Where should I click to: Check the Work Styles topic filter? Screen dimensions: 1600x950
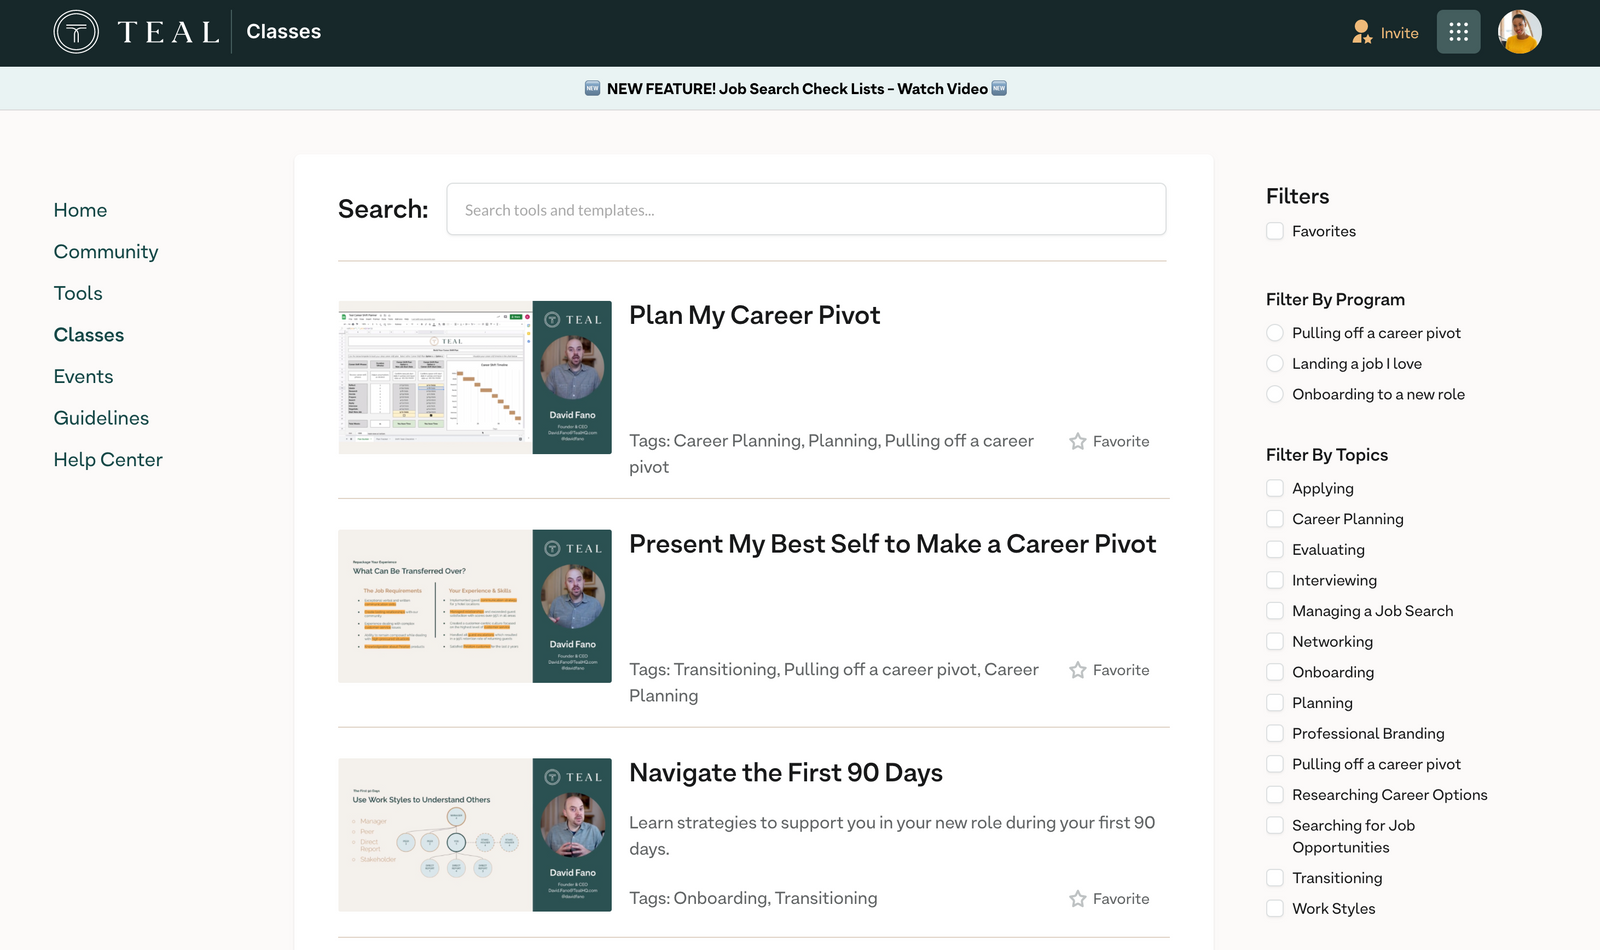tap(1275, 908)
